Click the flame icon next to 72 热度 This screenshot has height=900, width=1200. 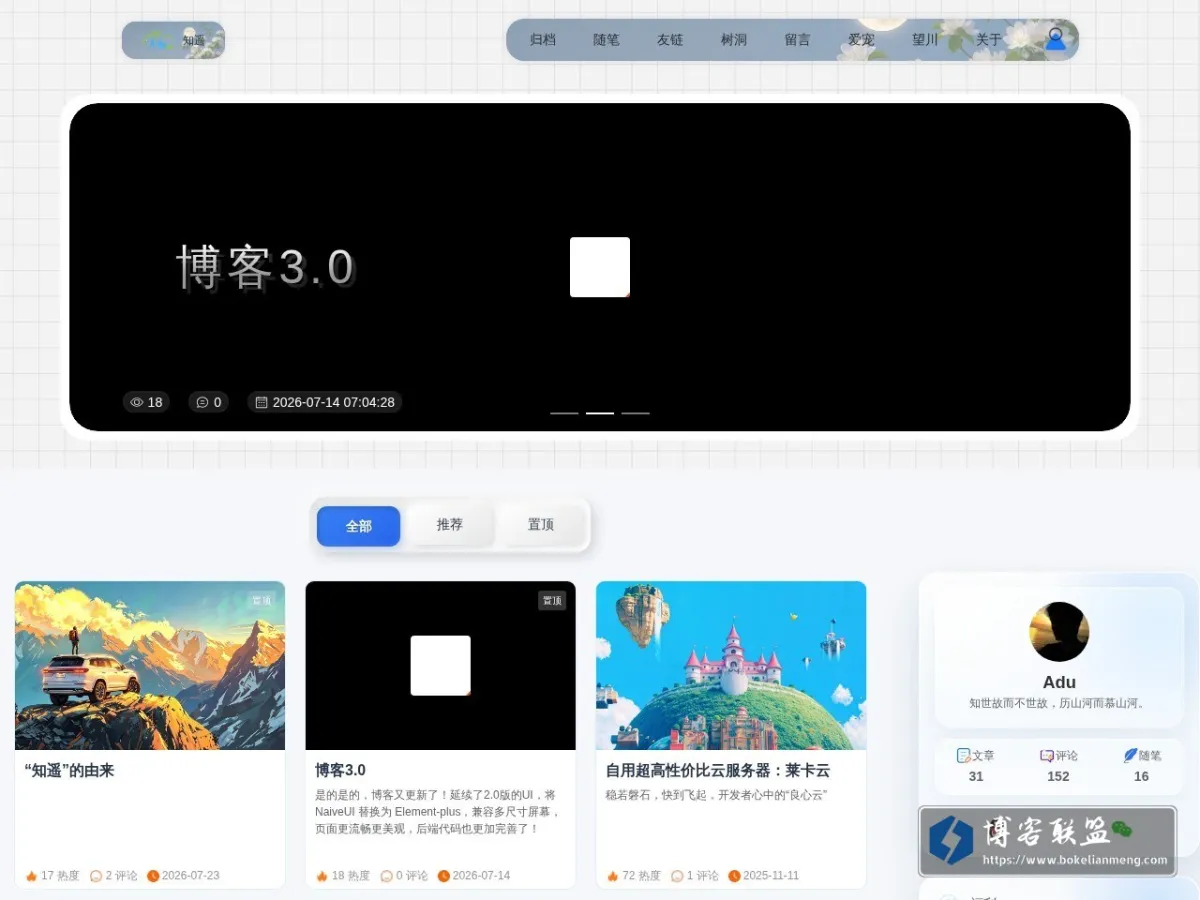(x=612, y=876)
